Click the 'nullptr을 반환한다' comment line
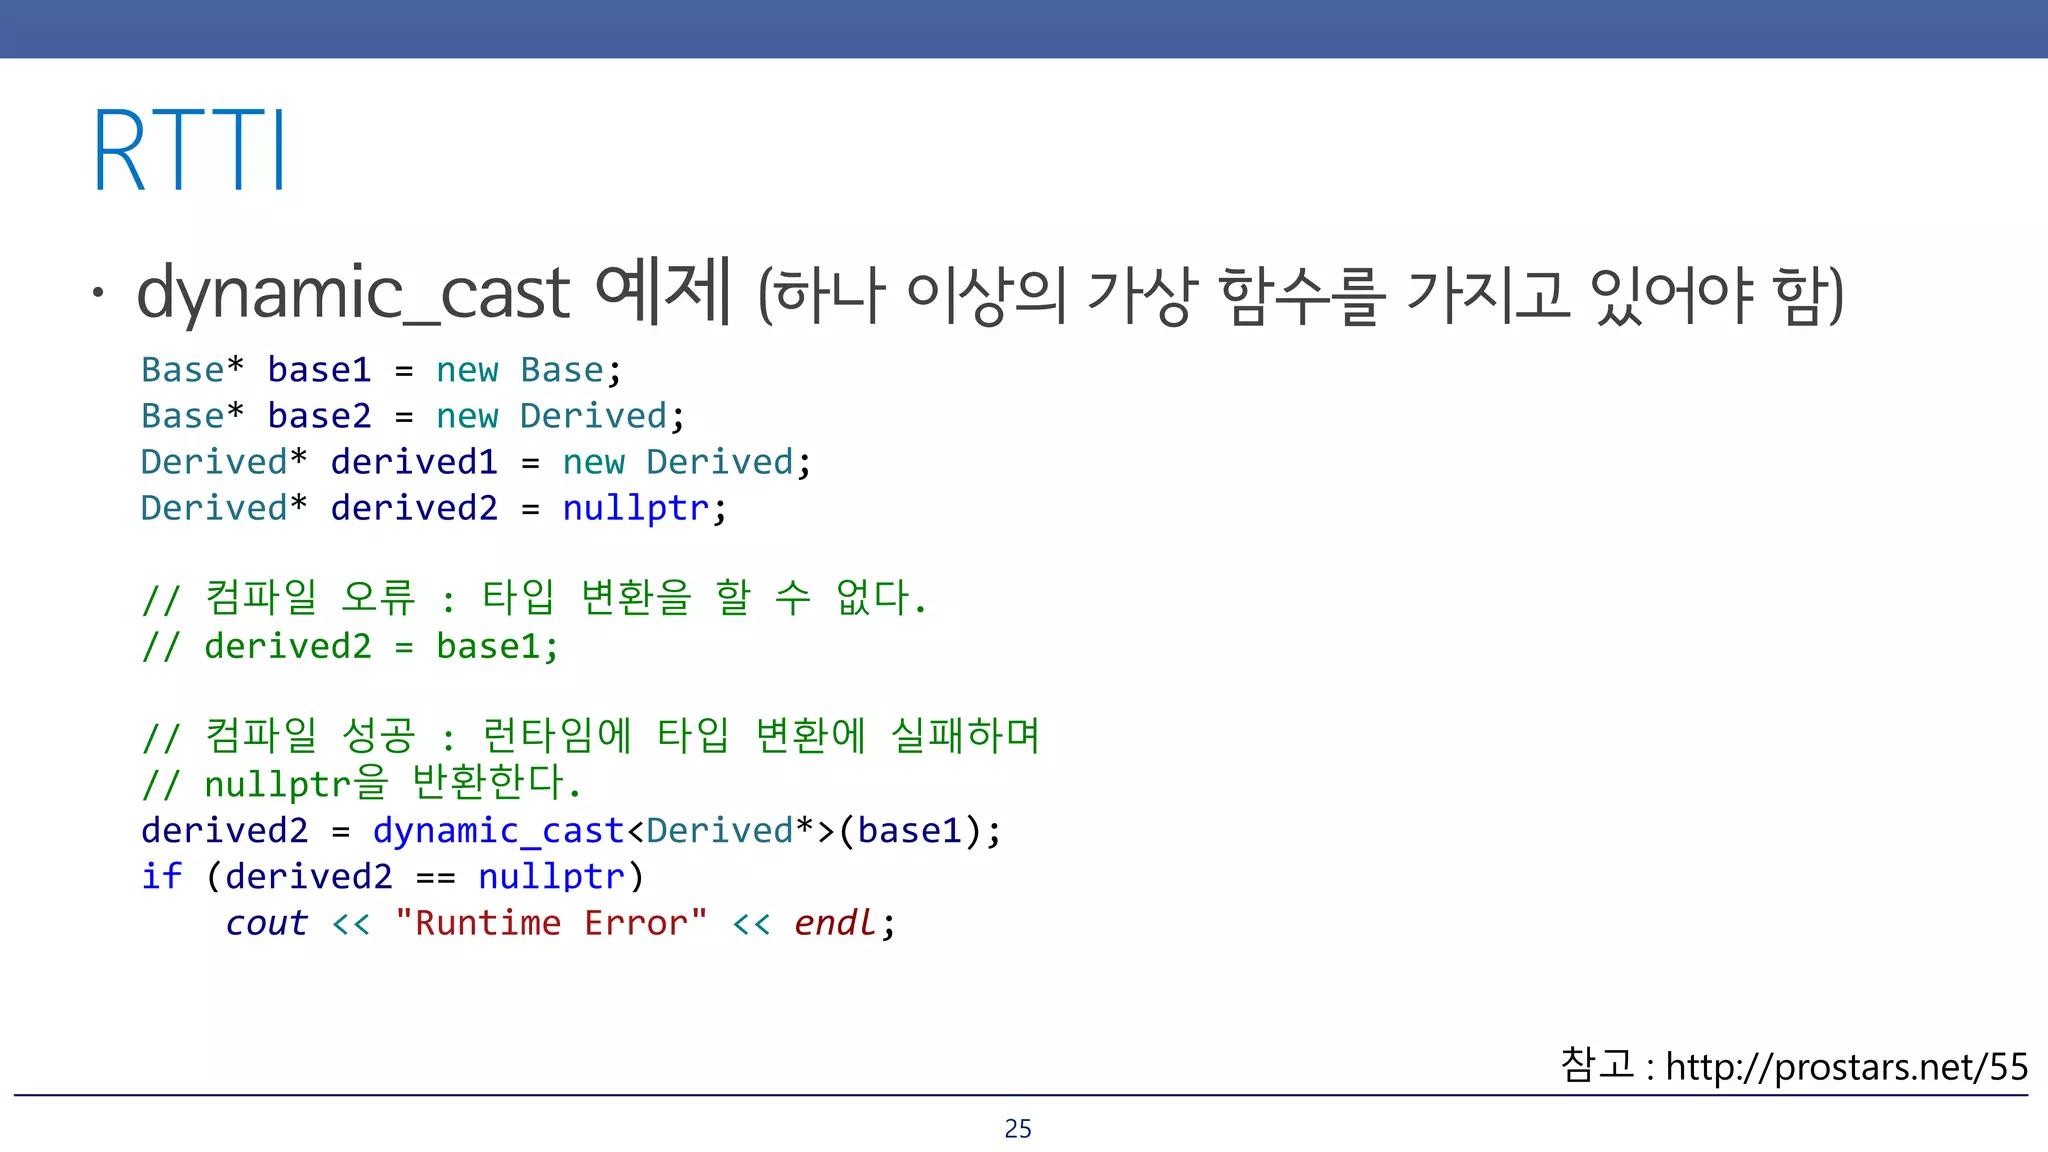 pyautogui.click(x=362, y=783)
